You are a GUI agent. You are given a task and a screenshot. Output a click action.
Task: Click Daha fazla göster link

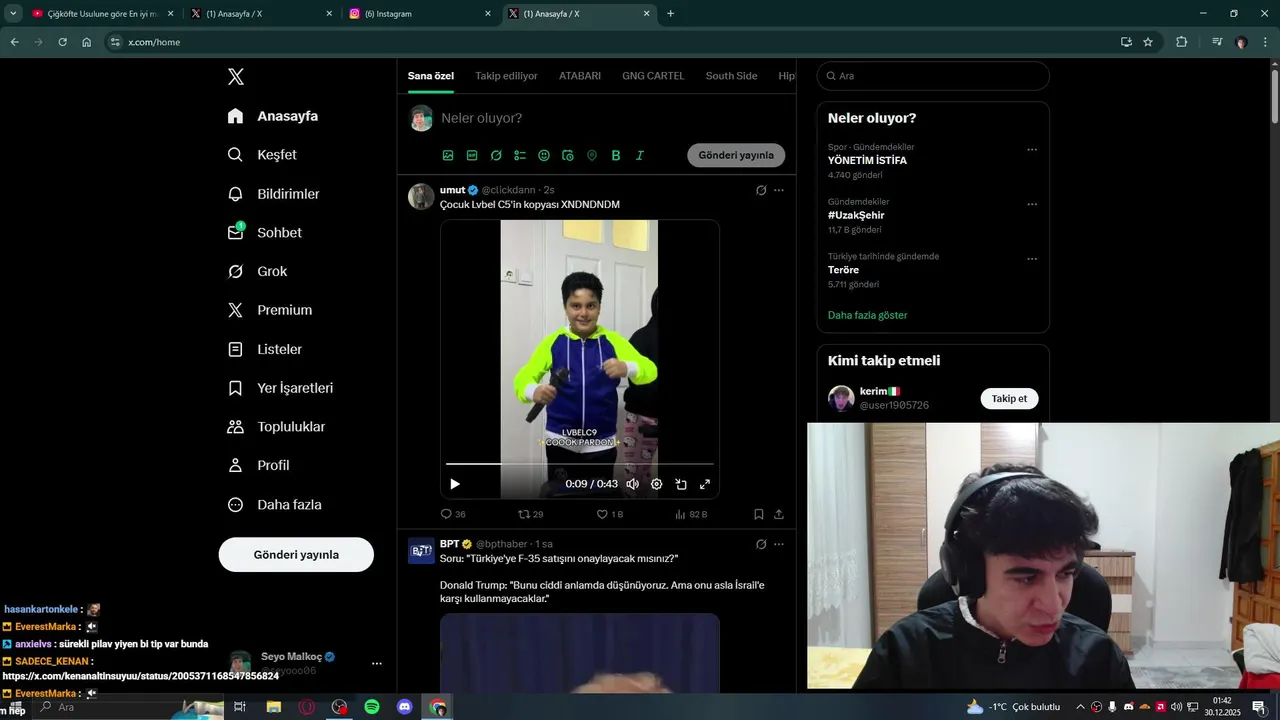click(x=867, y=315)
